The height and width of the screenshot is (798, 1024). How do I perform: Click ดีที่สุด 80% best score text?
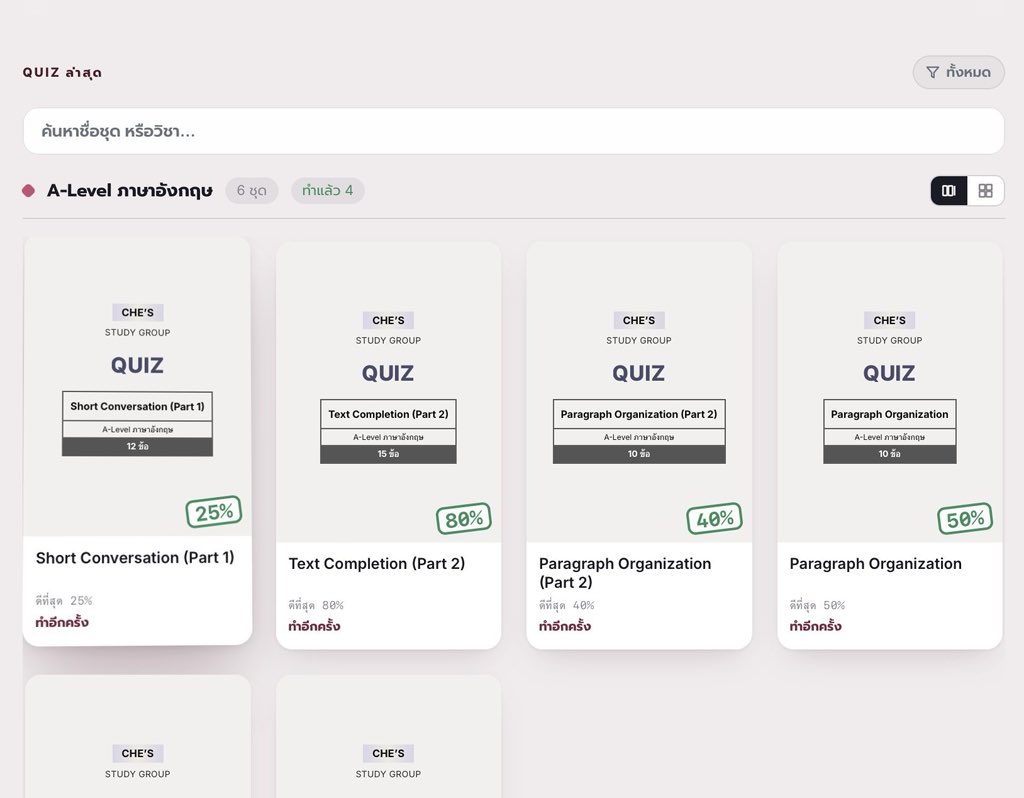(x=316, y=605)
